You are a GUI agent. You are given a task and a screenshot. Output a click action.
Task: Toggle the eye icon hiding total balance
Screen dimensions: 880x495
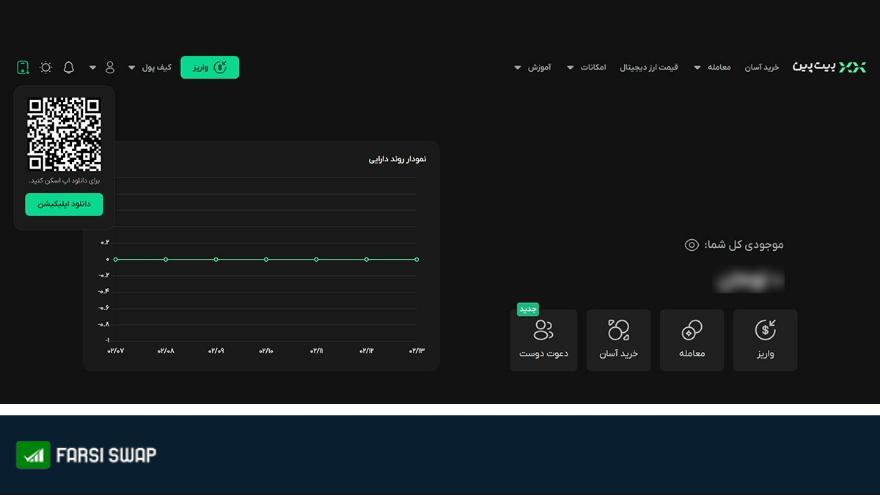(x=691, y=245)
